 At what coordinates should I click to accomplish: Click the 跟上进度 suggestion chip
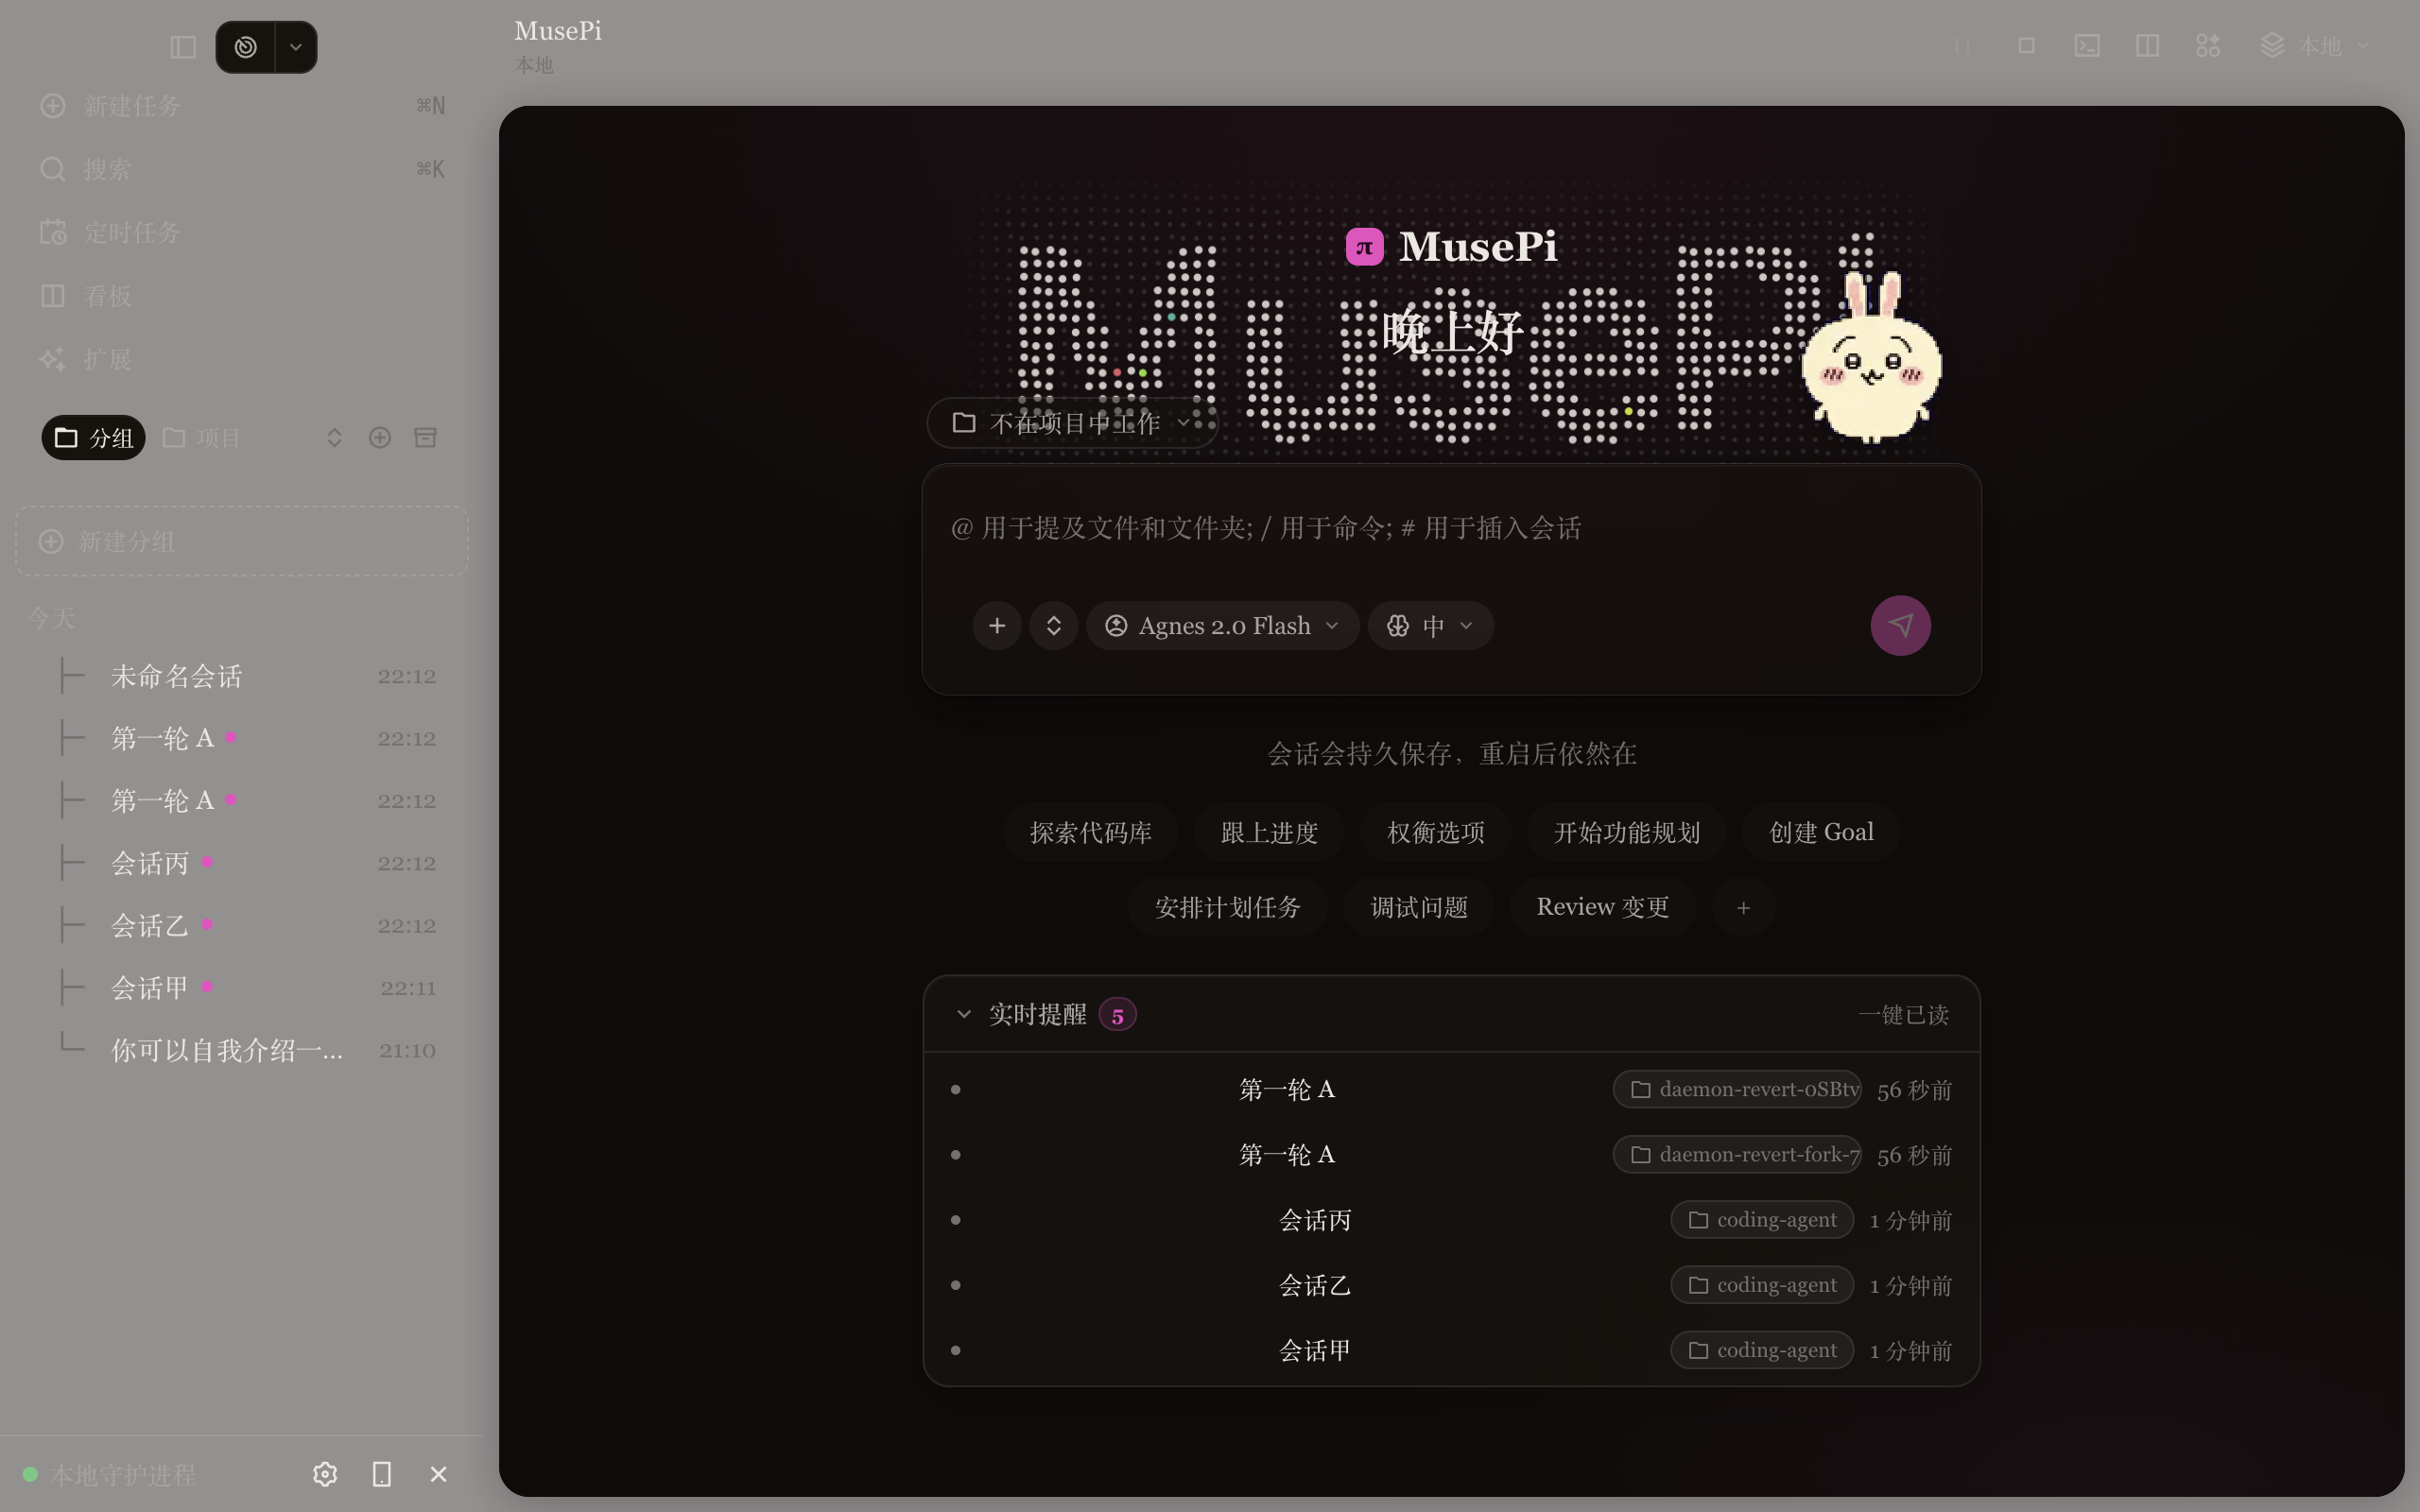1270,832
